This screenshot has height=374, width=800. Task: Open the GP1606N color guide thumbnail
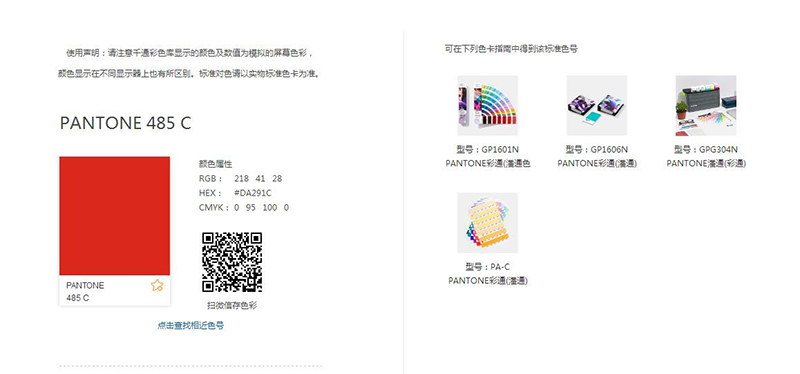click(x=597, y=106)
